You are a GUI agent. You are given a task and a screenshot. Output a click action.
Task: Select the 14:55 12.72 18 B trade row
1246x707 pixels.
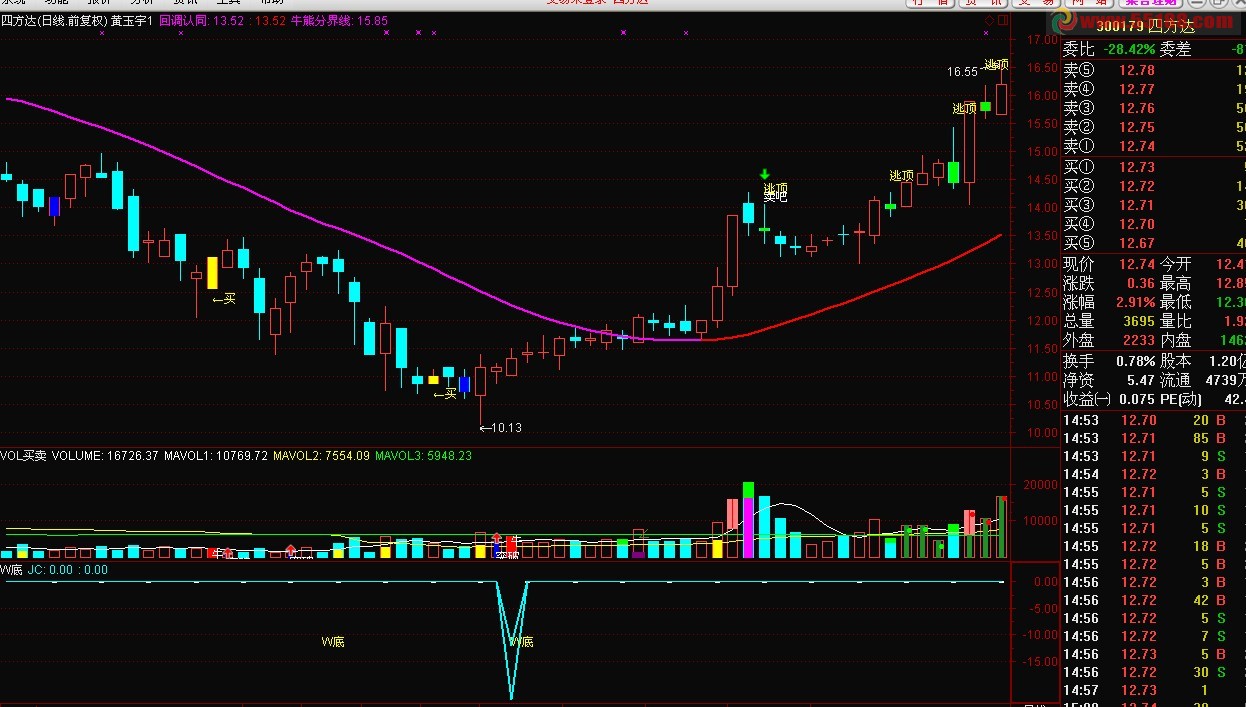pyautogui.click(x=1154, y=546)
